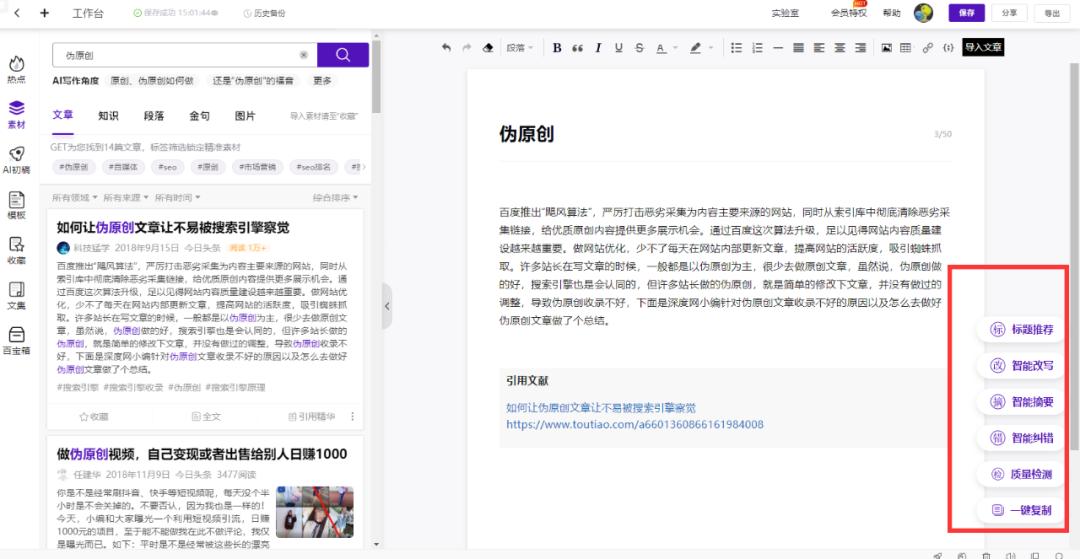This screenshot has width=1080, height=559.
Task: Center align the text
Action: (840, 48)
